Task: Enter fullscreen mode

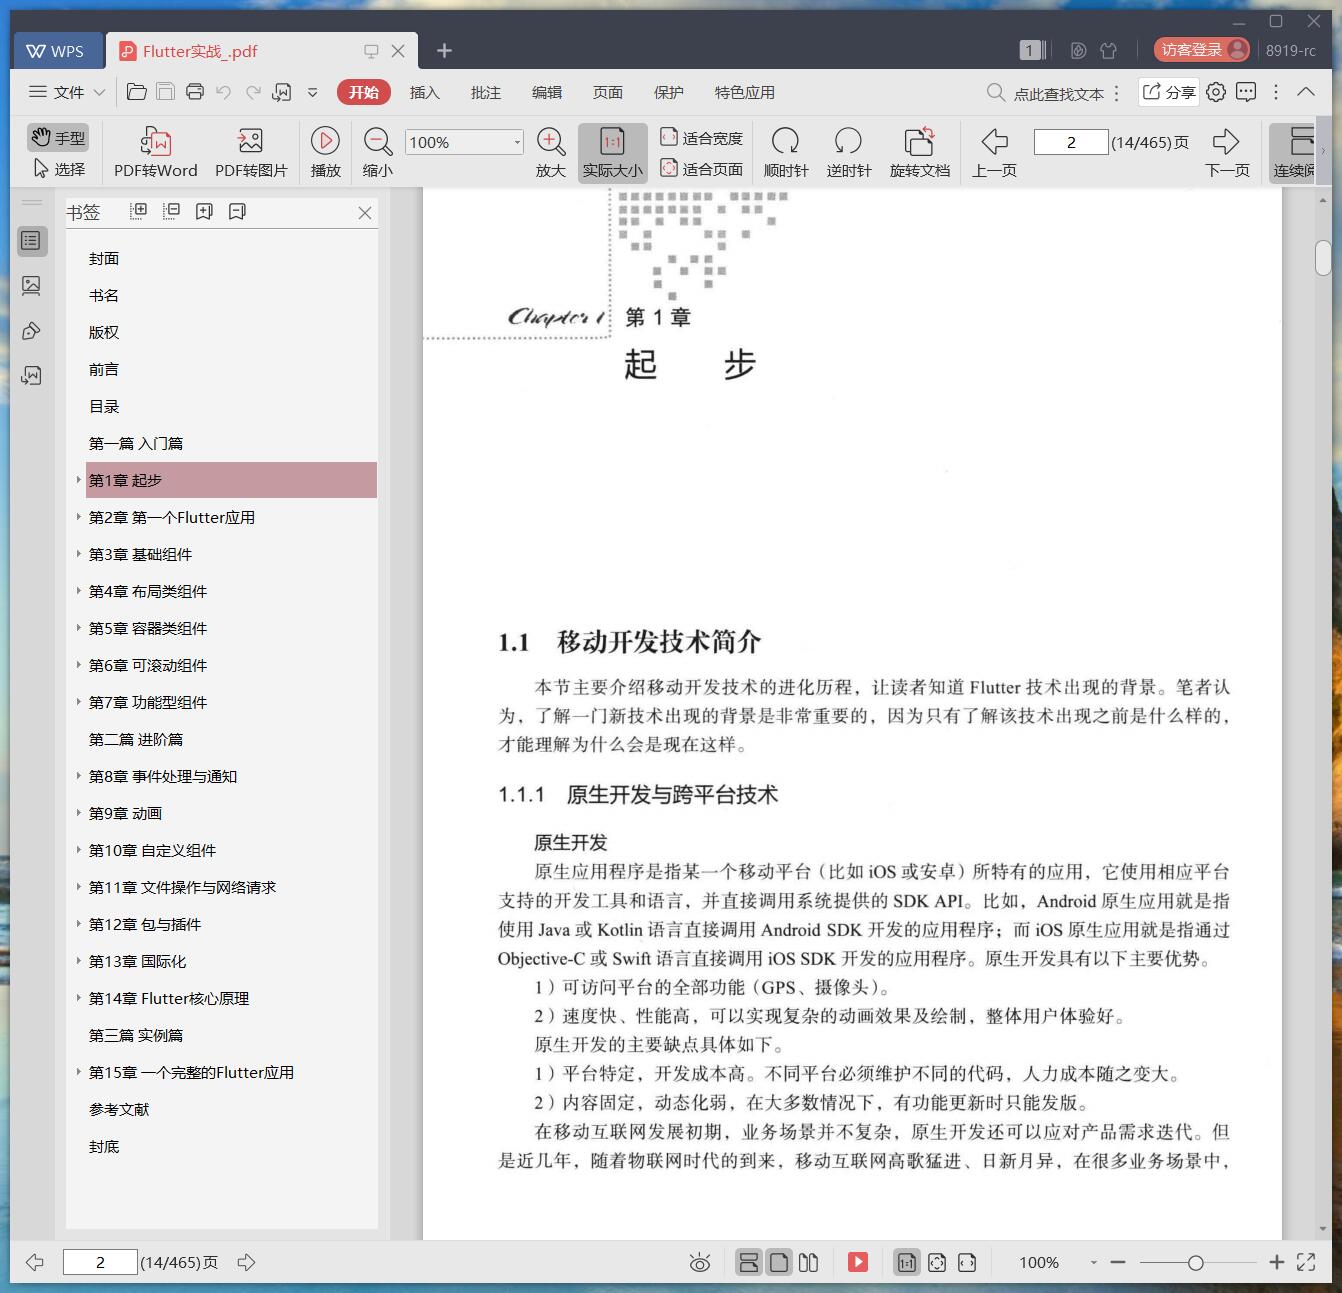Action: [x=1306, y=1262]
